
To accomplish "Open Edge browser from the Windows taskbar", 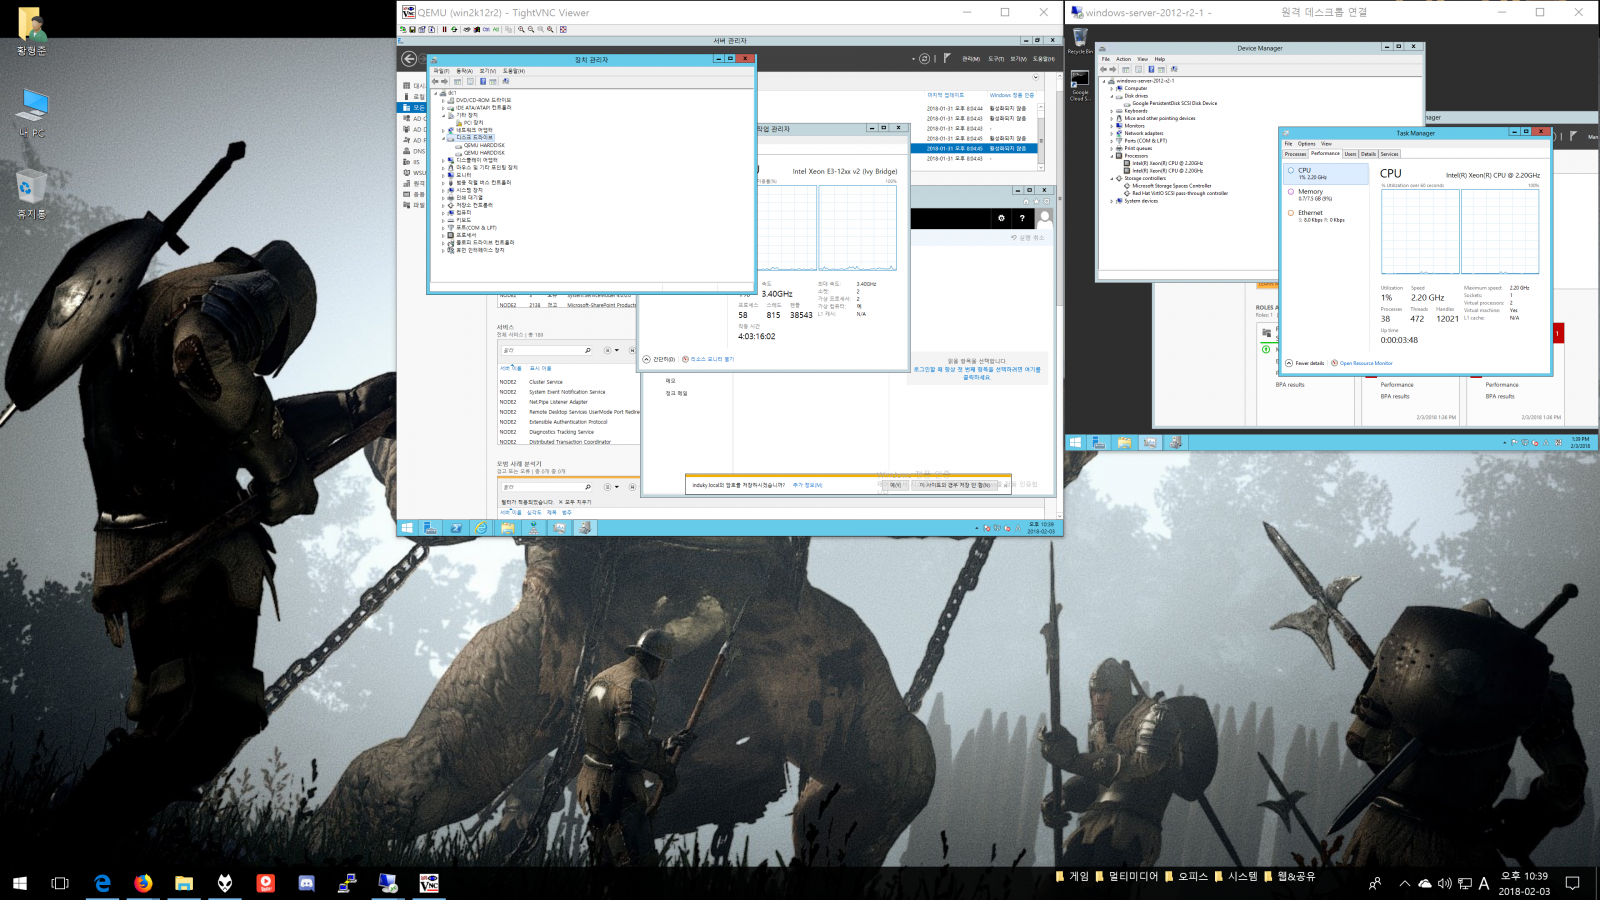I will click(102, 883).
